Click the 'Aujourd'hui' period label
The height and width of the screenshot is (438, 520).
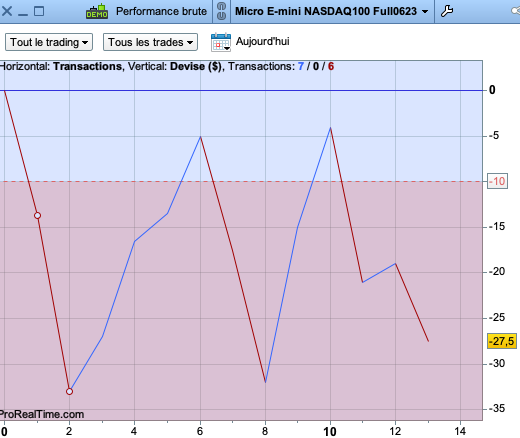coord(263,42)
